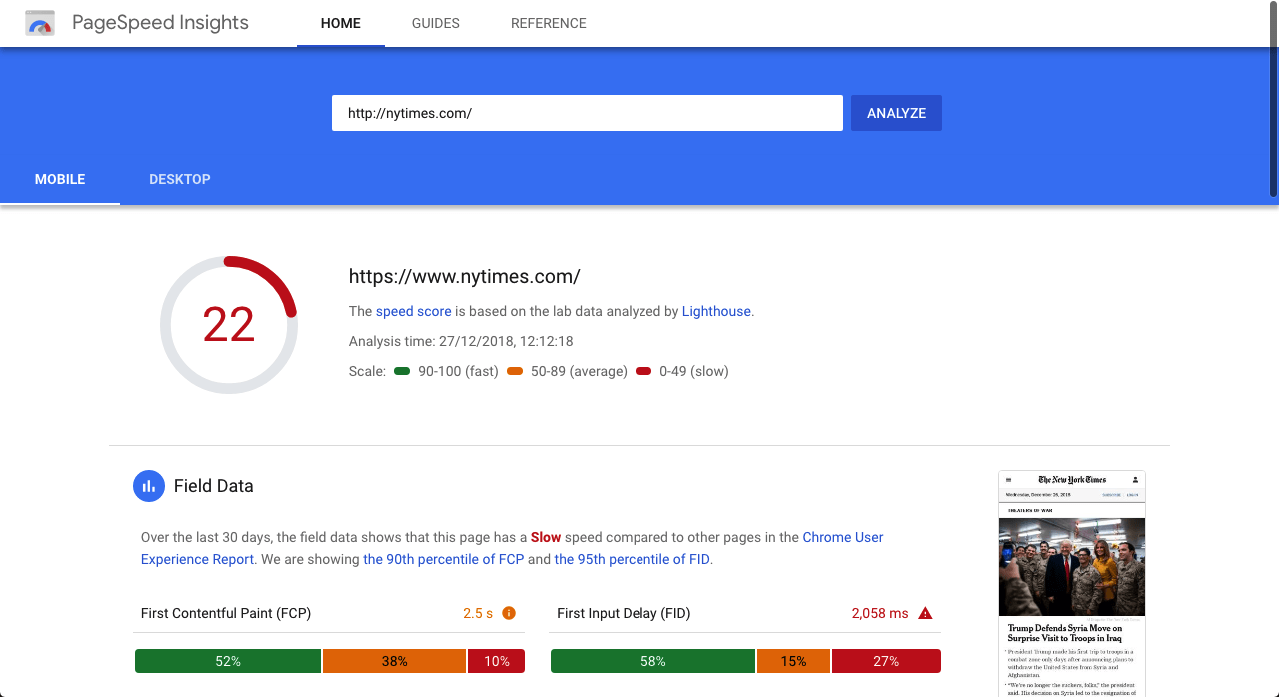Click the speed score gauge showing 22
The image size is (1279, 697).
[x=229, y=325]
